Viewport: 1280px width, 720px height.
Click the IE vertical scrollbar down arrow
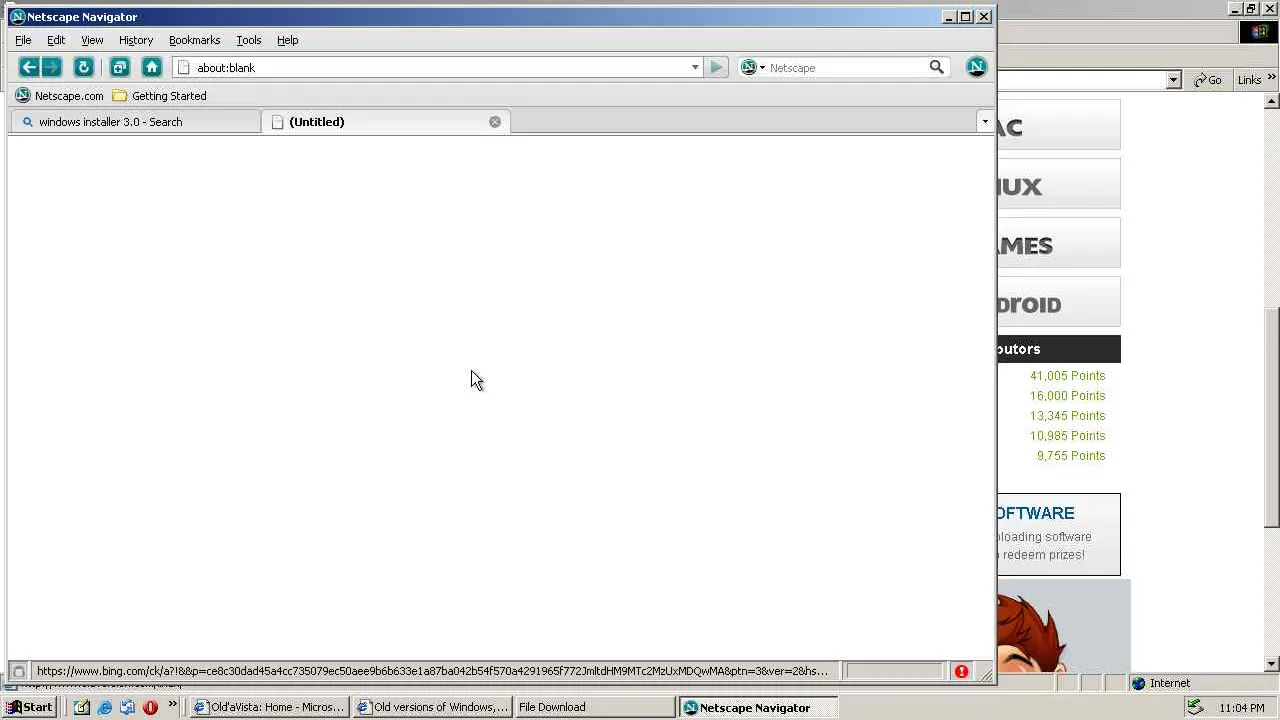click(1272, 664)
